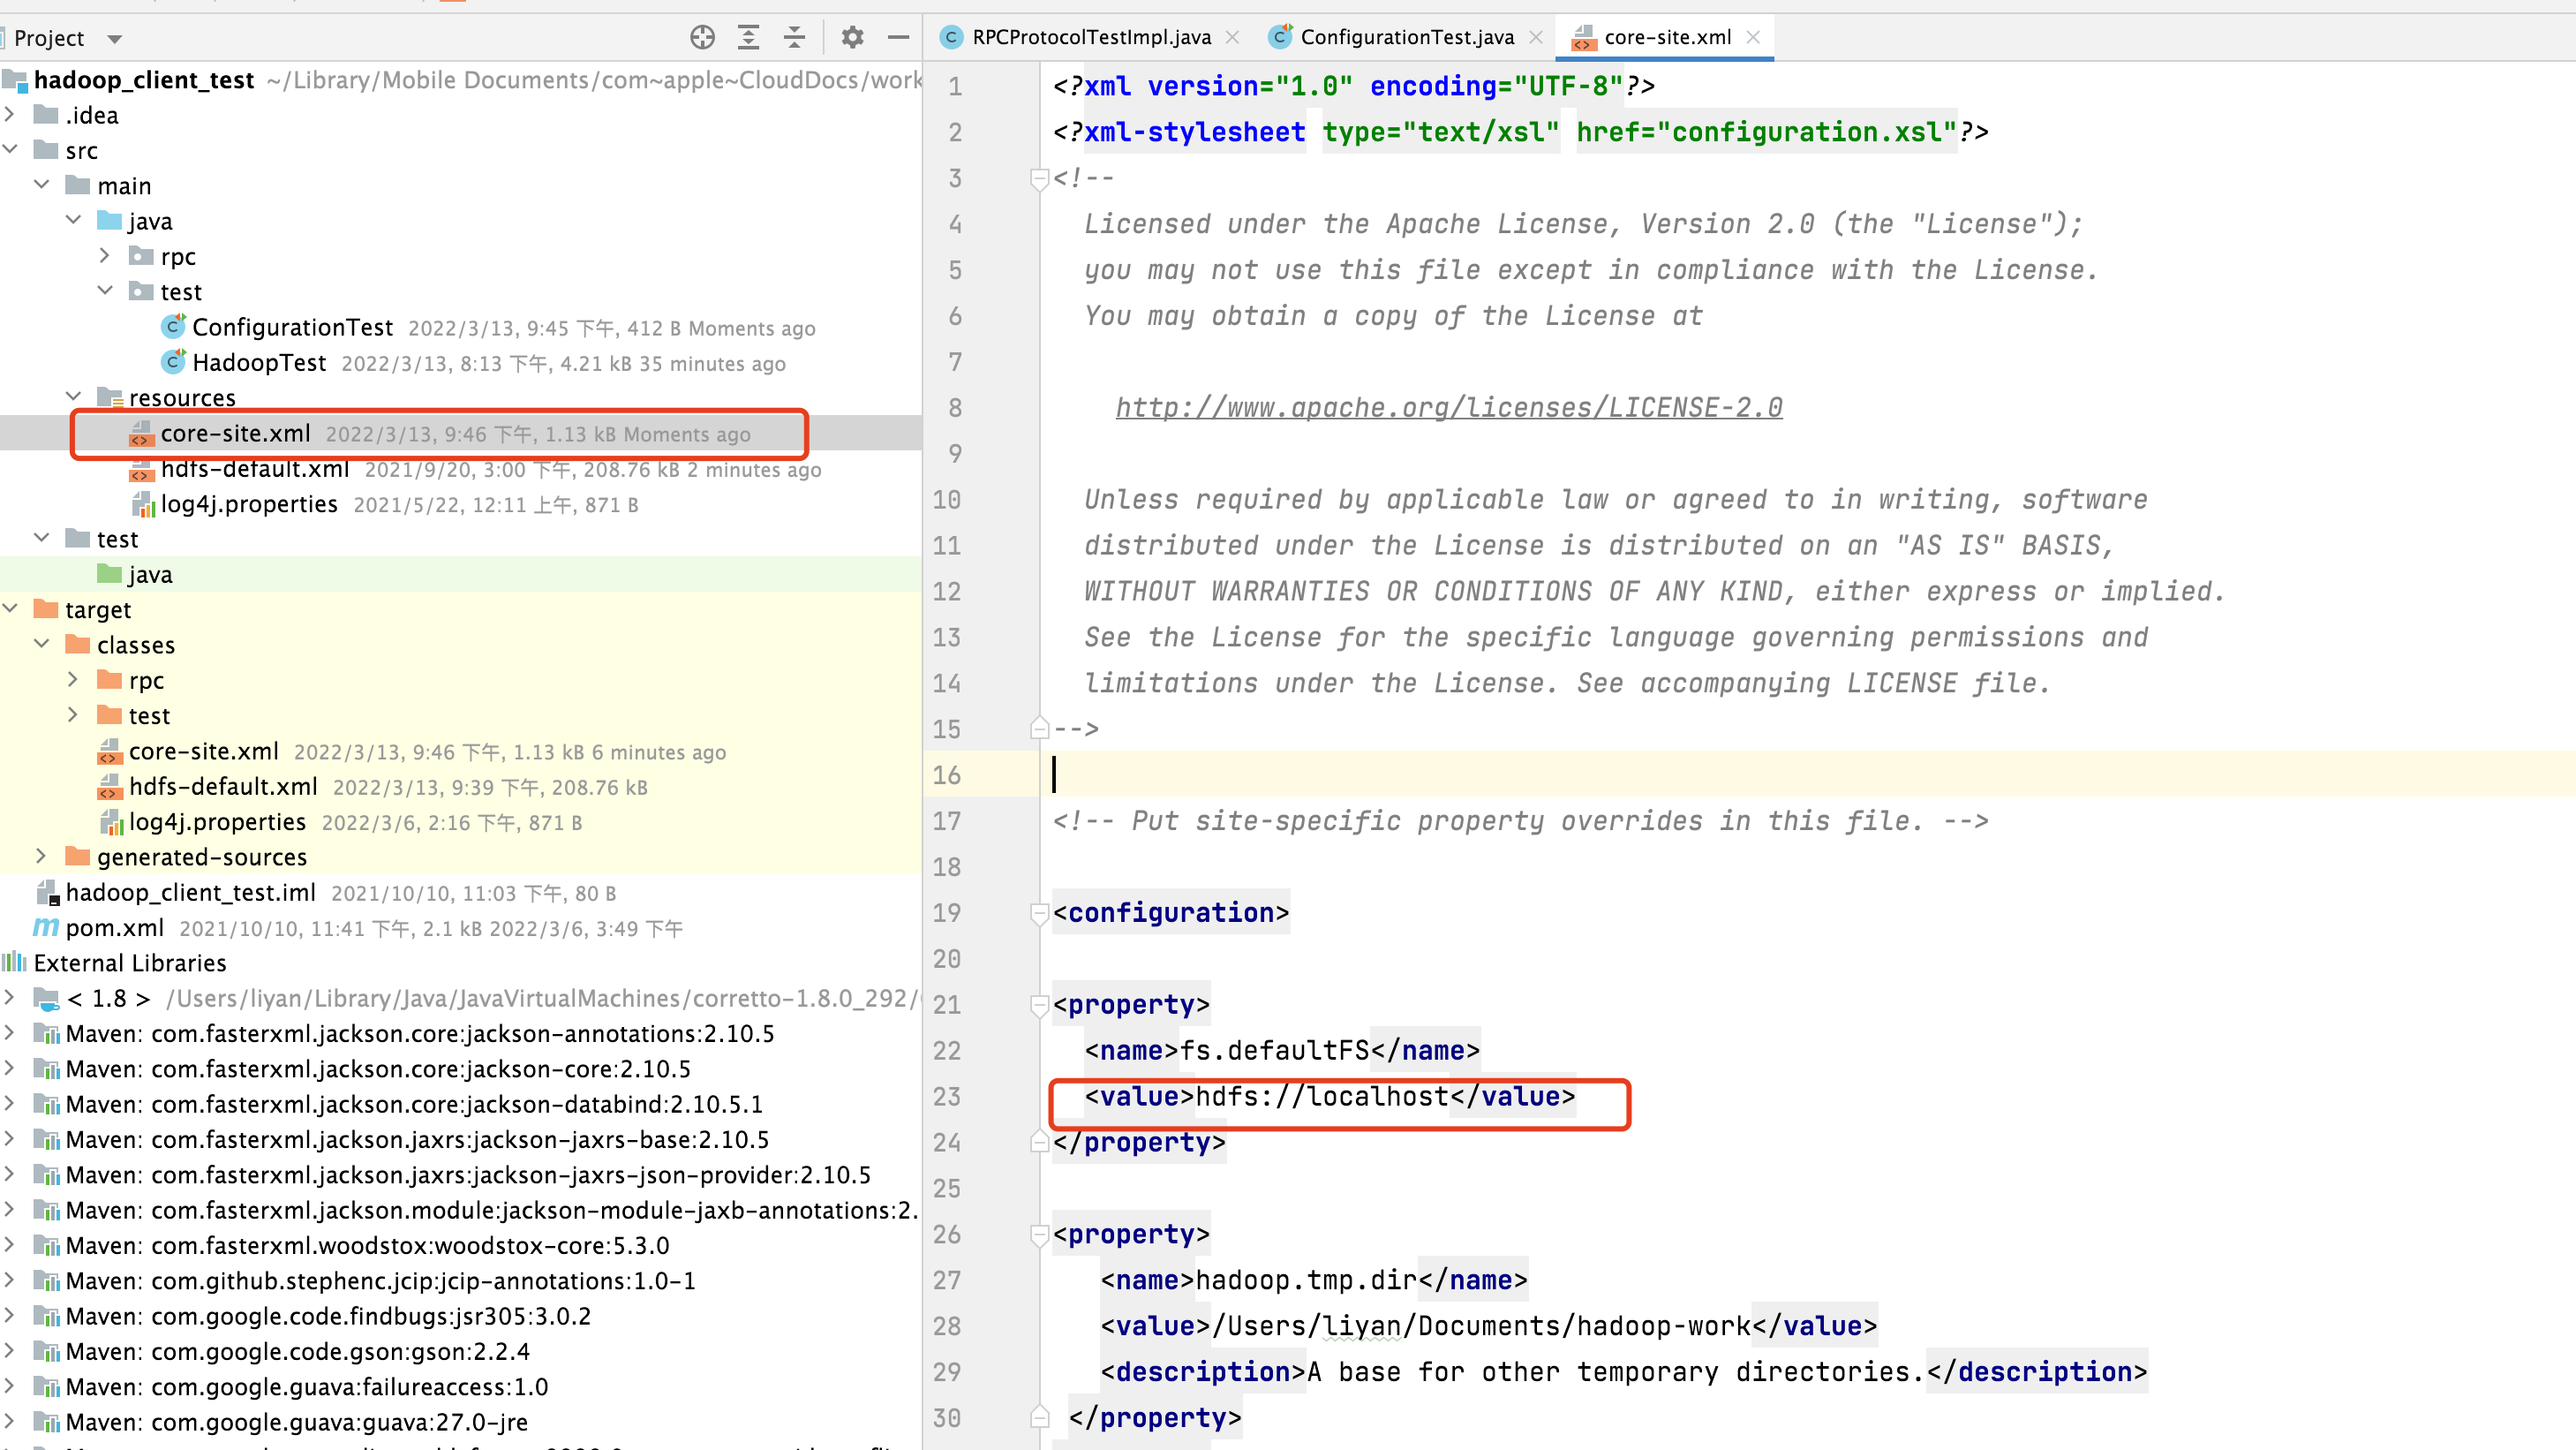
Task: Select the green java folder under test
Action: click(x=150, y=574)
